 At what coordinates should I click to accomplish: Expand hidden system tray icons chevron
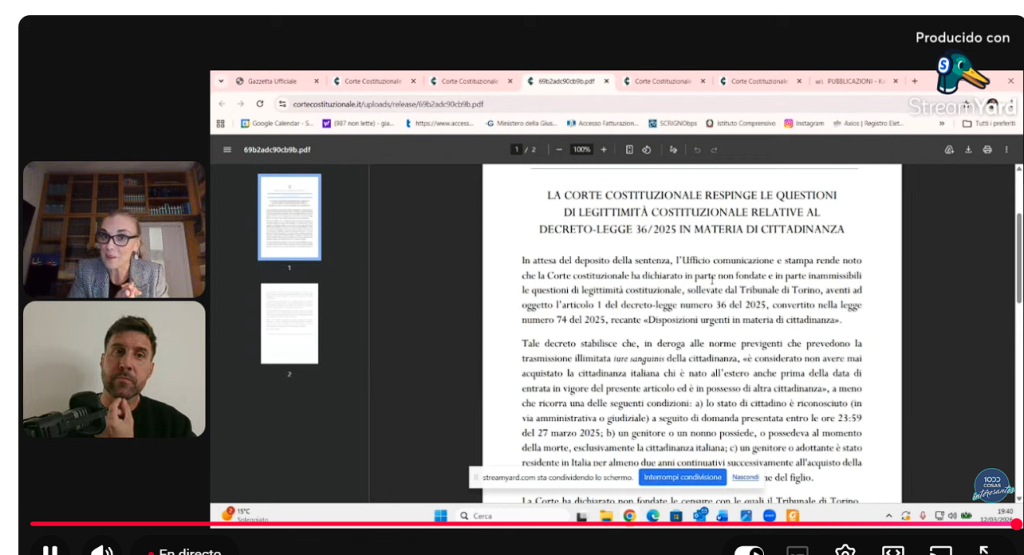[889, 516]
